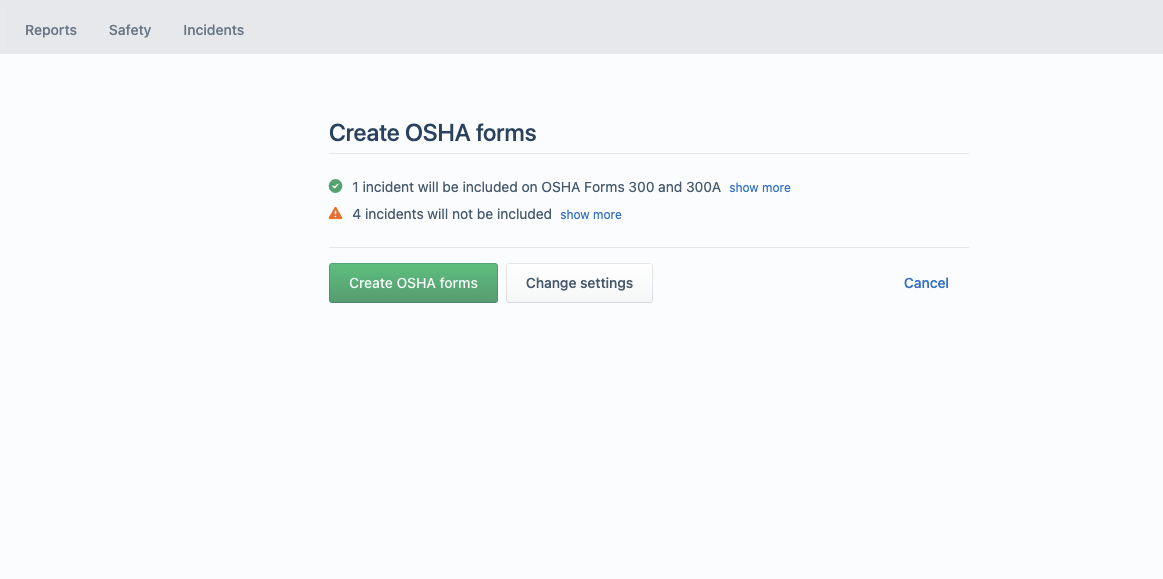The height and width of the screenshot is (579, 1163).
Task: Cancel creating OSHA forms
Action: 926,282
